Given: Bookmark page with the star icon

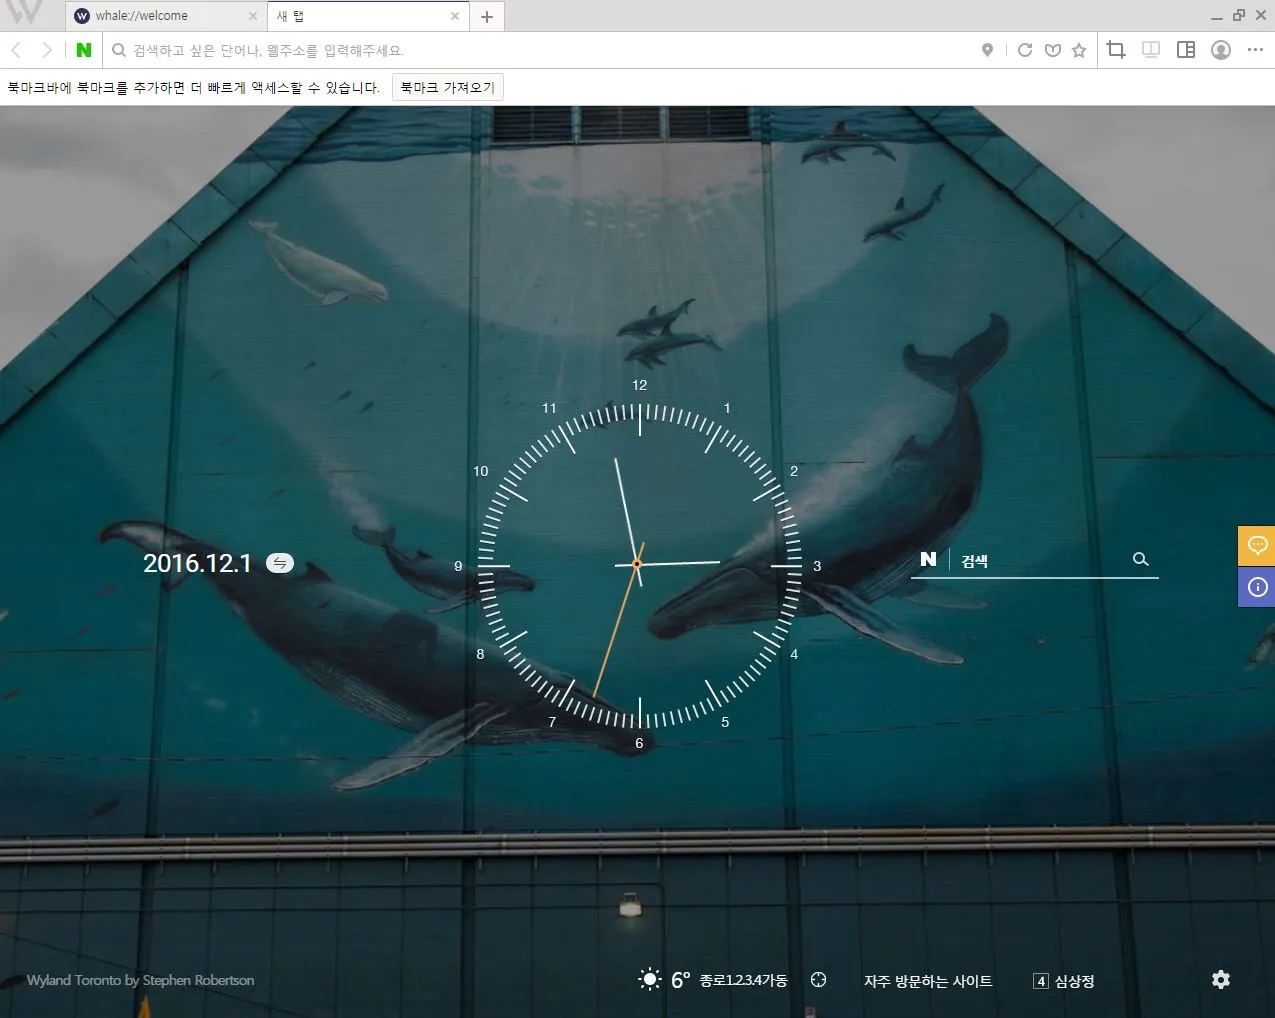Looking at the screenshot, I should (x=1079, y=50).
